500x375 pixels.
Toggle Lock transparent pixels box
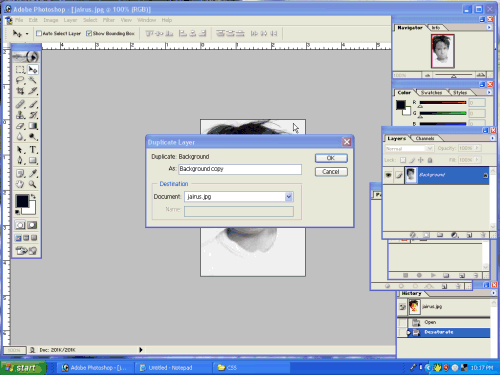(x=403, y=160)
